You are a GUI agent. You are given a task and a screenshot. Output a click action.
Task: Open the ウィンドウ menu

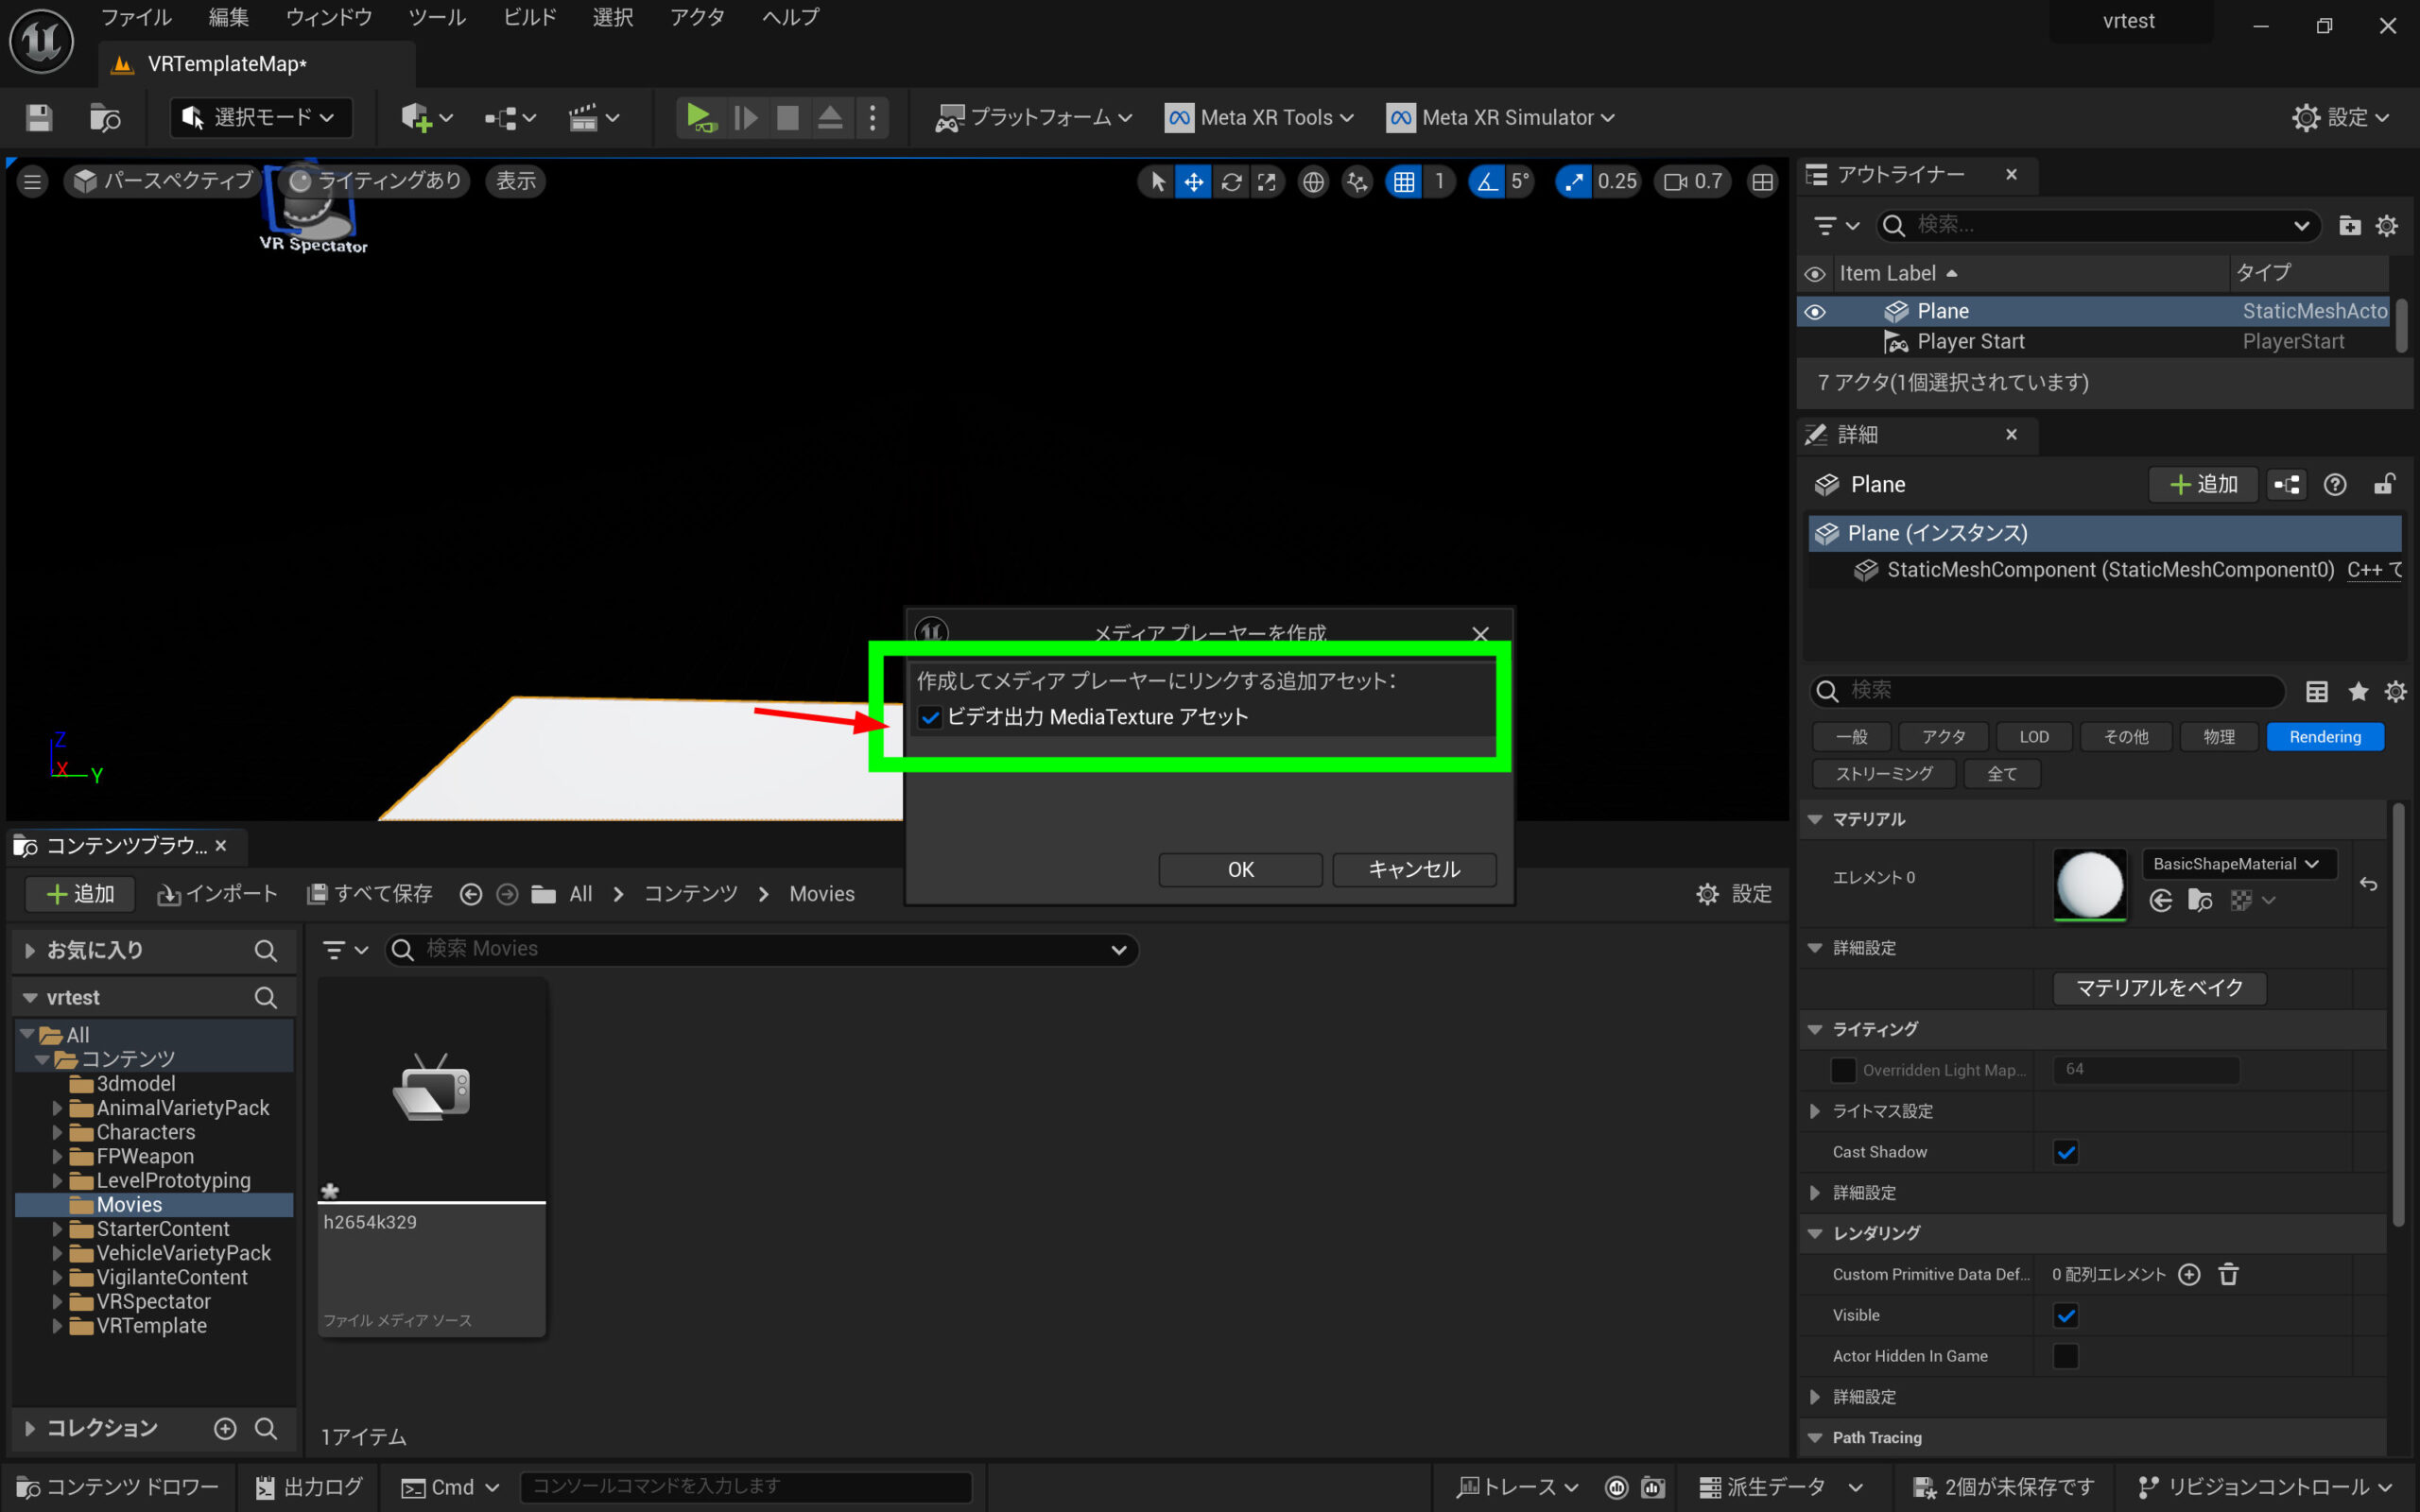click(x=328, y=17)
